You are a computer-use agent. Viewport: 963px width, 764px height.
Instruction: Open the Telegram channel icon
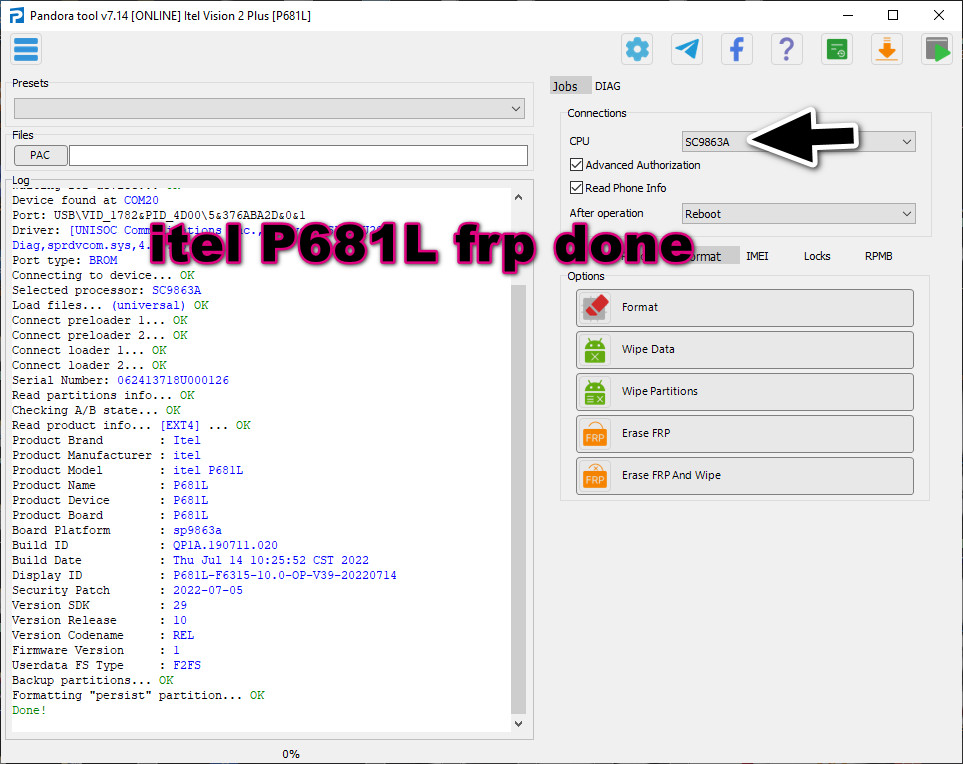click(687, 49)
